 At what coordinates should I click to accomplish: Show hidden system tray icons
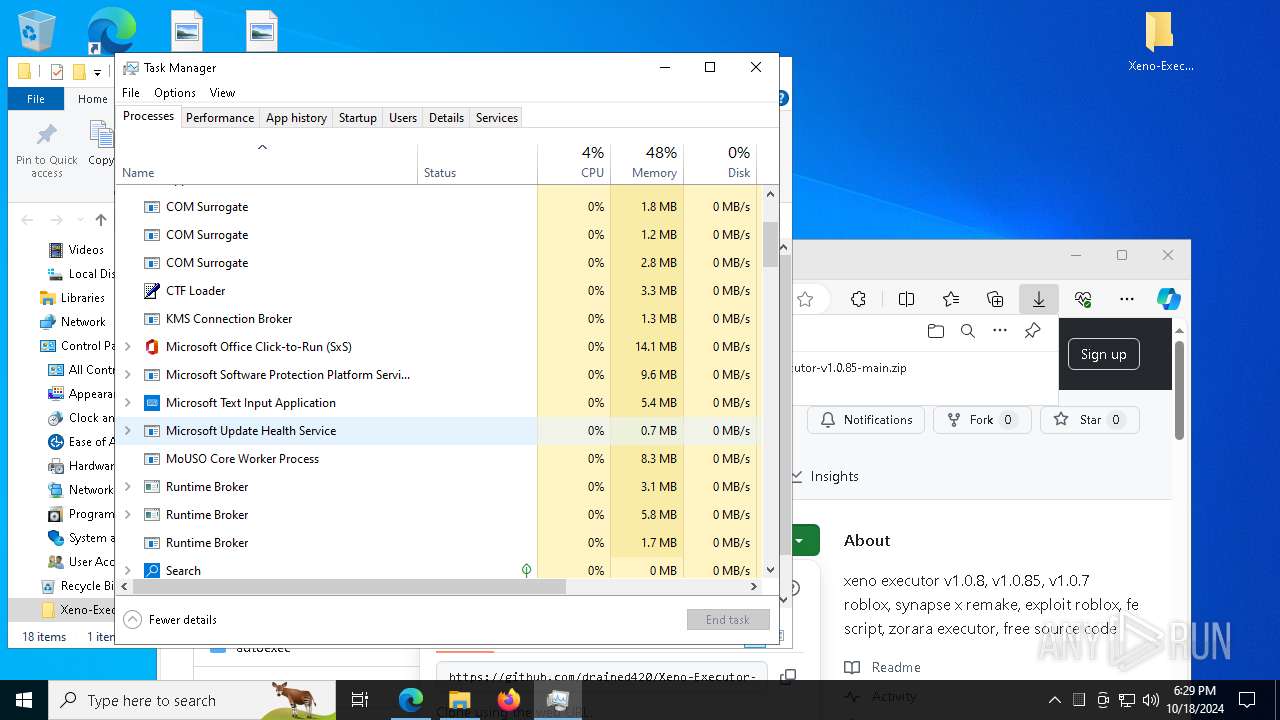pyautogui.click(x=1054, y=700)
